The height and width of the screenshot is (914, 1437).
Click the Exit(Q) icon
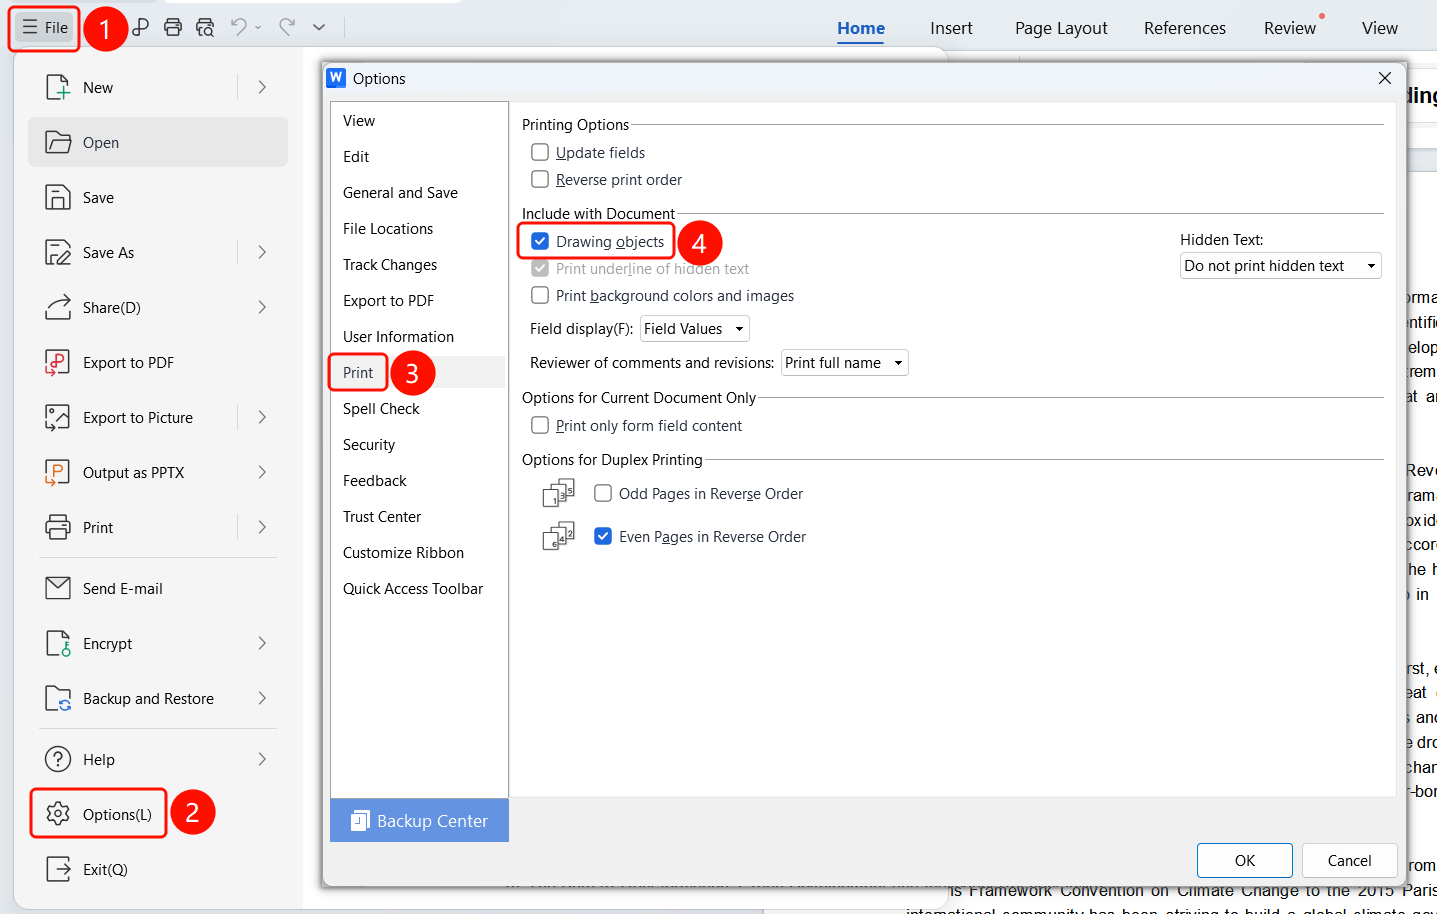(x=58, y=869)
